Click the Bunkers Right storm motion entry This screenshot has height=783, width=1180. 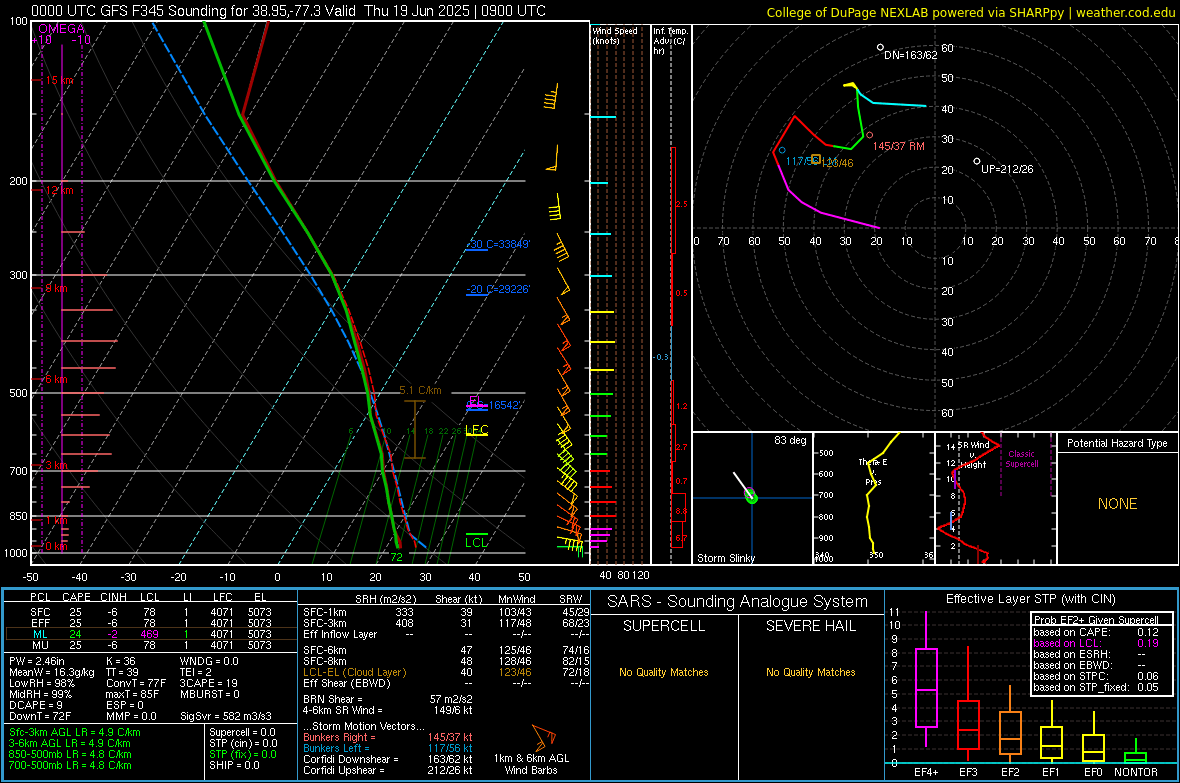[x=388, y=738]
